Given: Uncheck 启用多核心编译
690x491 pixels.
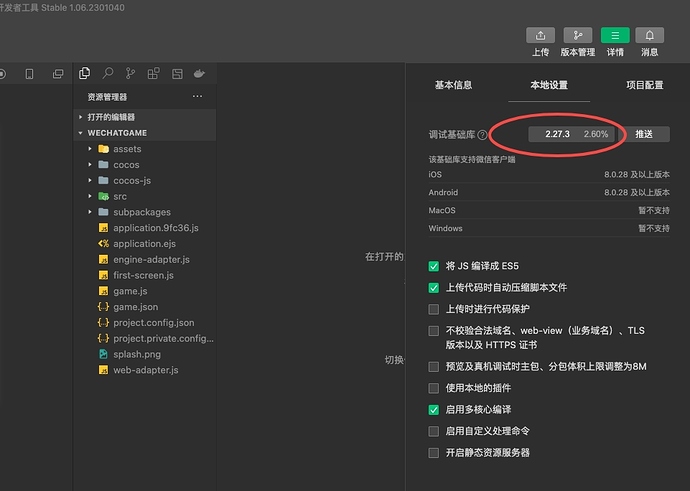Looking at the screenshot, I should click(433, 410).
